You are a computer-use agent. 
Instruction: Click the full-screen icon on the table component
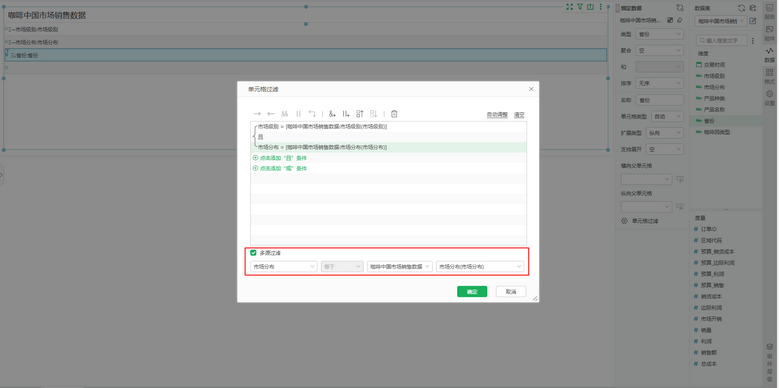click(570, 7)
